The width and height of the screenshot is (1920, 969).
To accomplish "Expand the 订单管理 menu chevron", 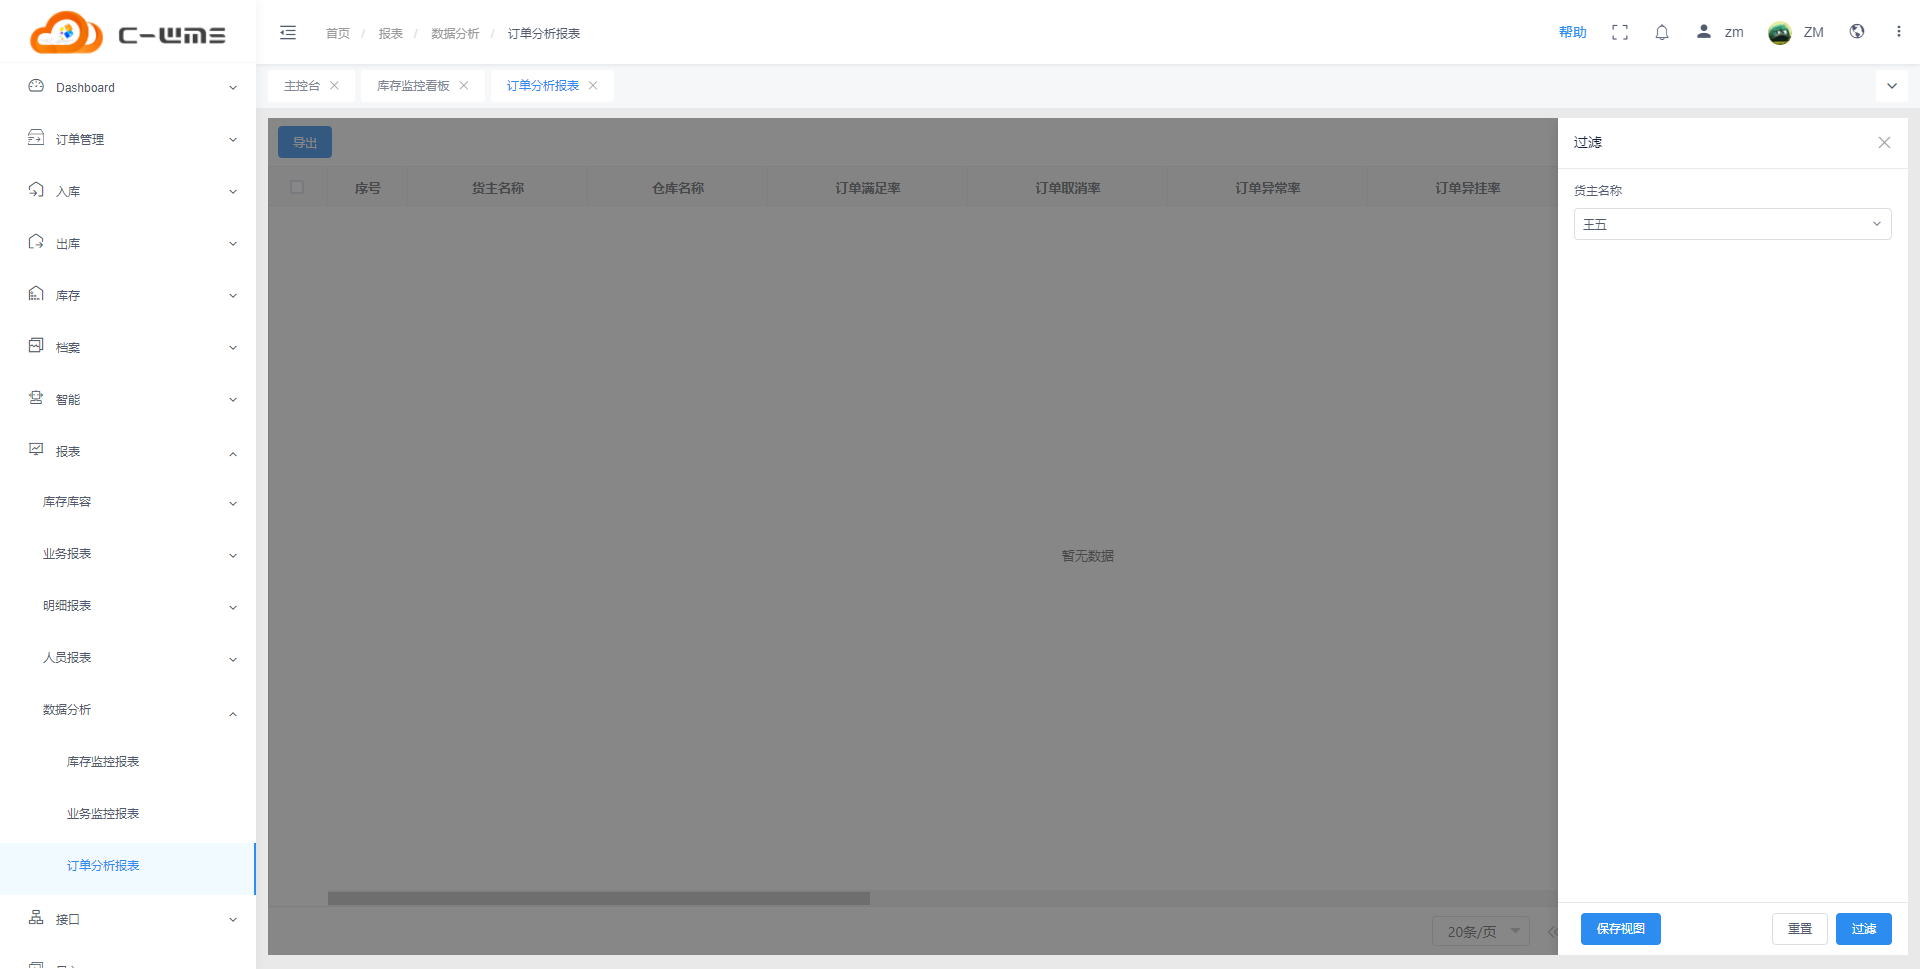I will 233,140.
